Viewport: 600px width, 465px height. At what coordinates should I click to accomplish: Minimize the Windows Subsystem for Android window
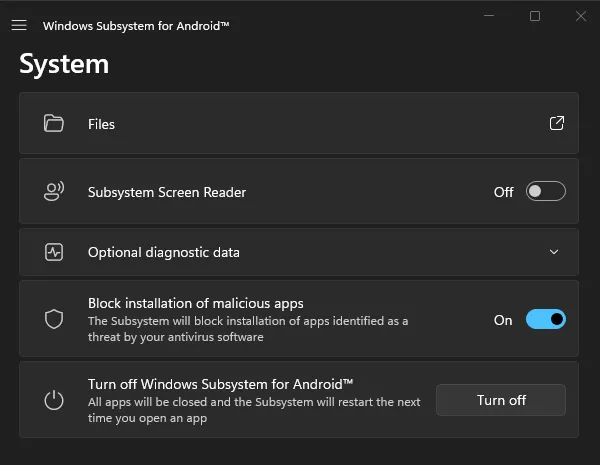(x=489, y=16)
